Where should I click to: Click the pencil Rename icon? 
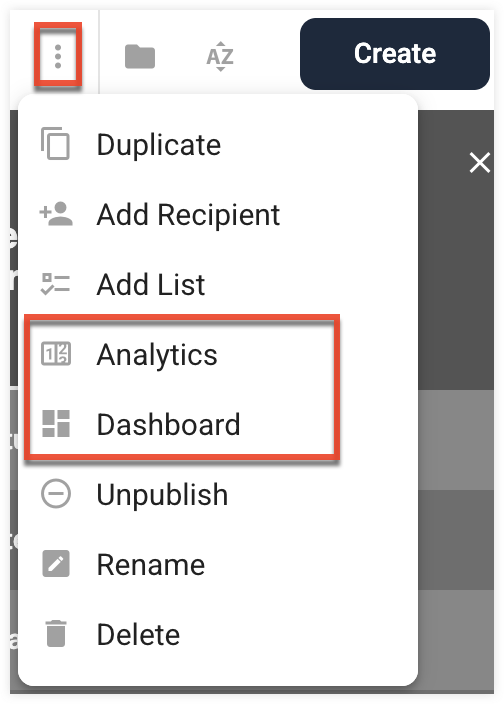pyautogui.click(x=56, y=563)
